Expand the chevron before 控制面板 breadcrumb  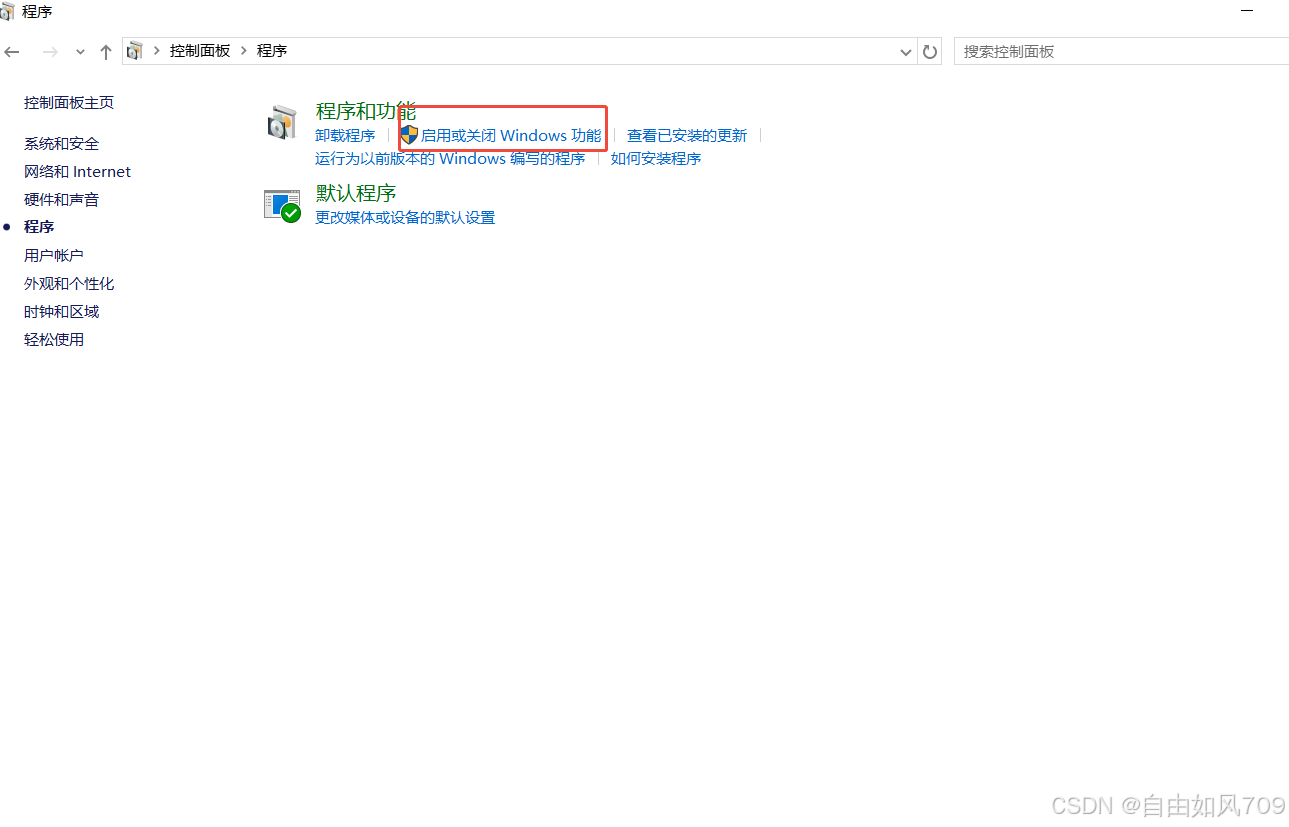(x=157, y=50)
